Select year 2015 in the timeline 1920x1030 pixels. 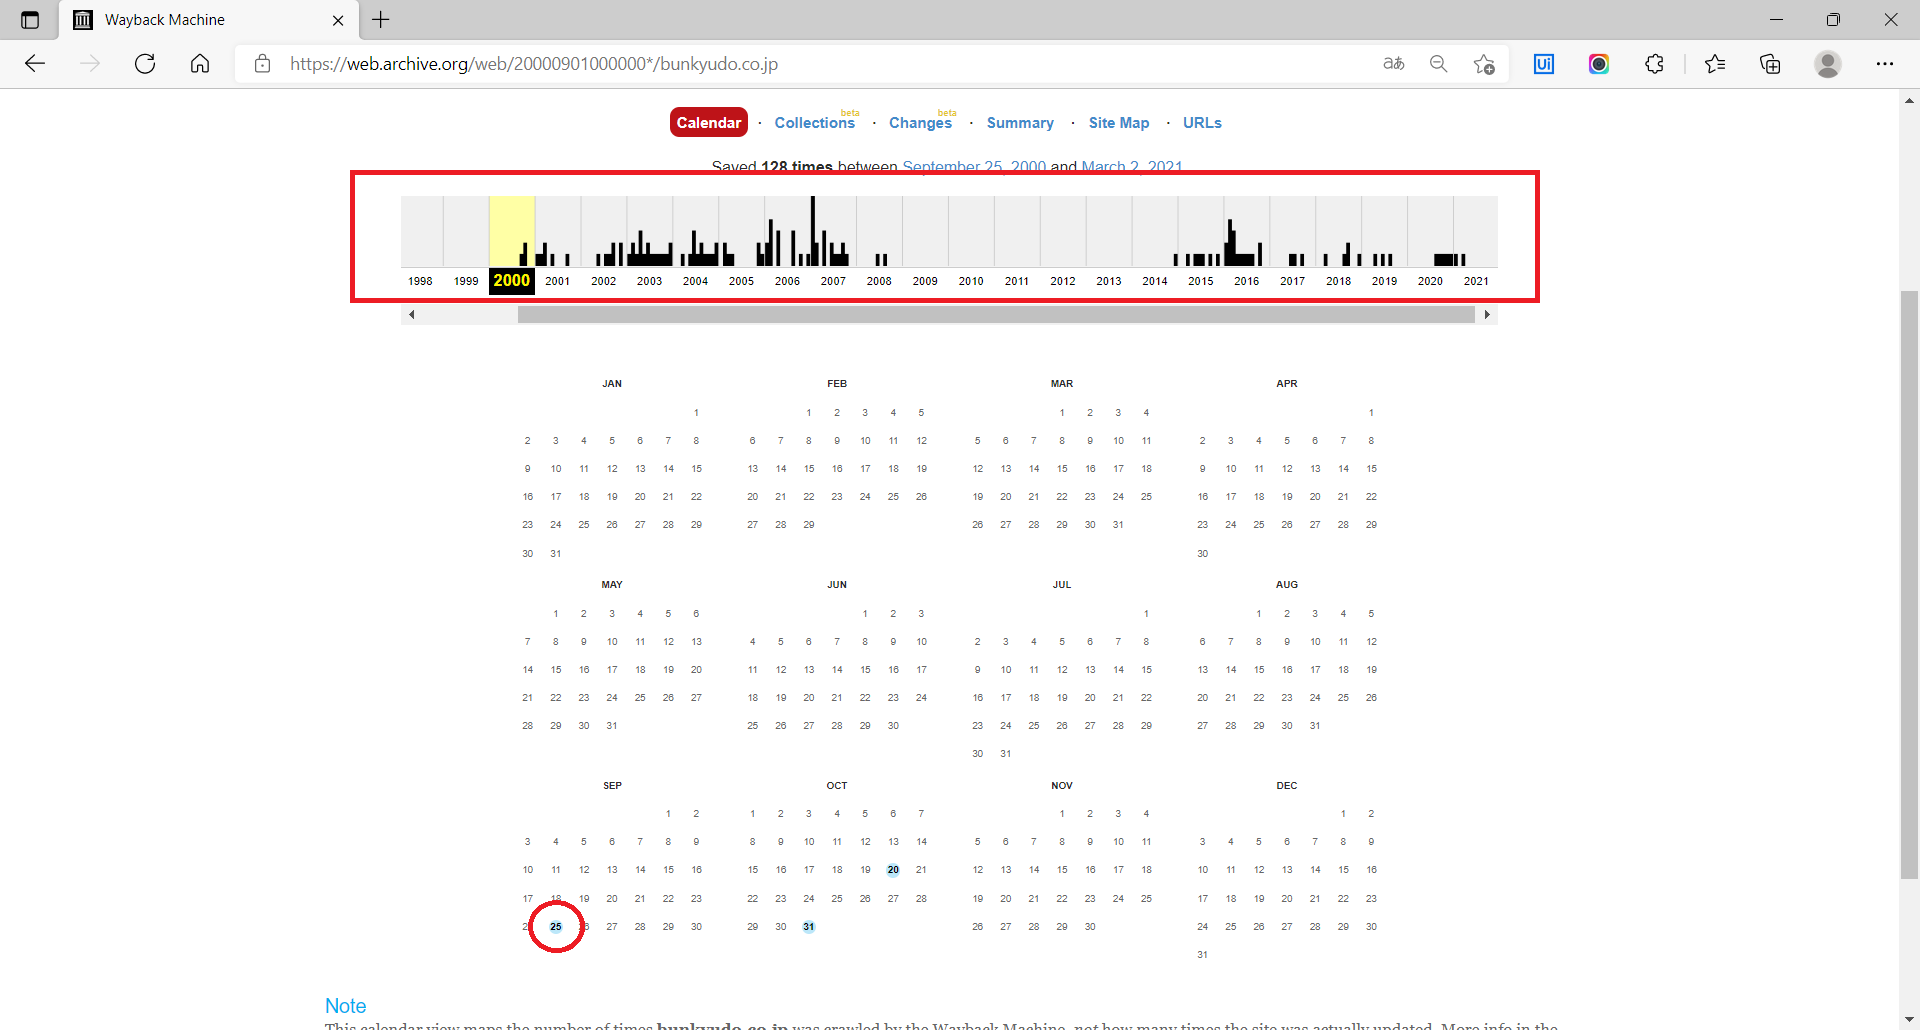pyautogui.click(x=1200, y=281)
